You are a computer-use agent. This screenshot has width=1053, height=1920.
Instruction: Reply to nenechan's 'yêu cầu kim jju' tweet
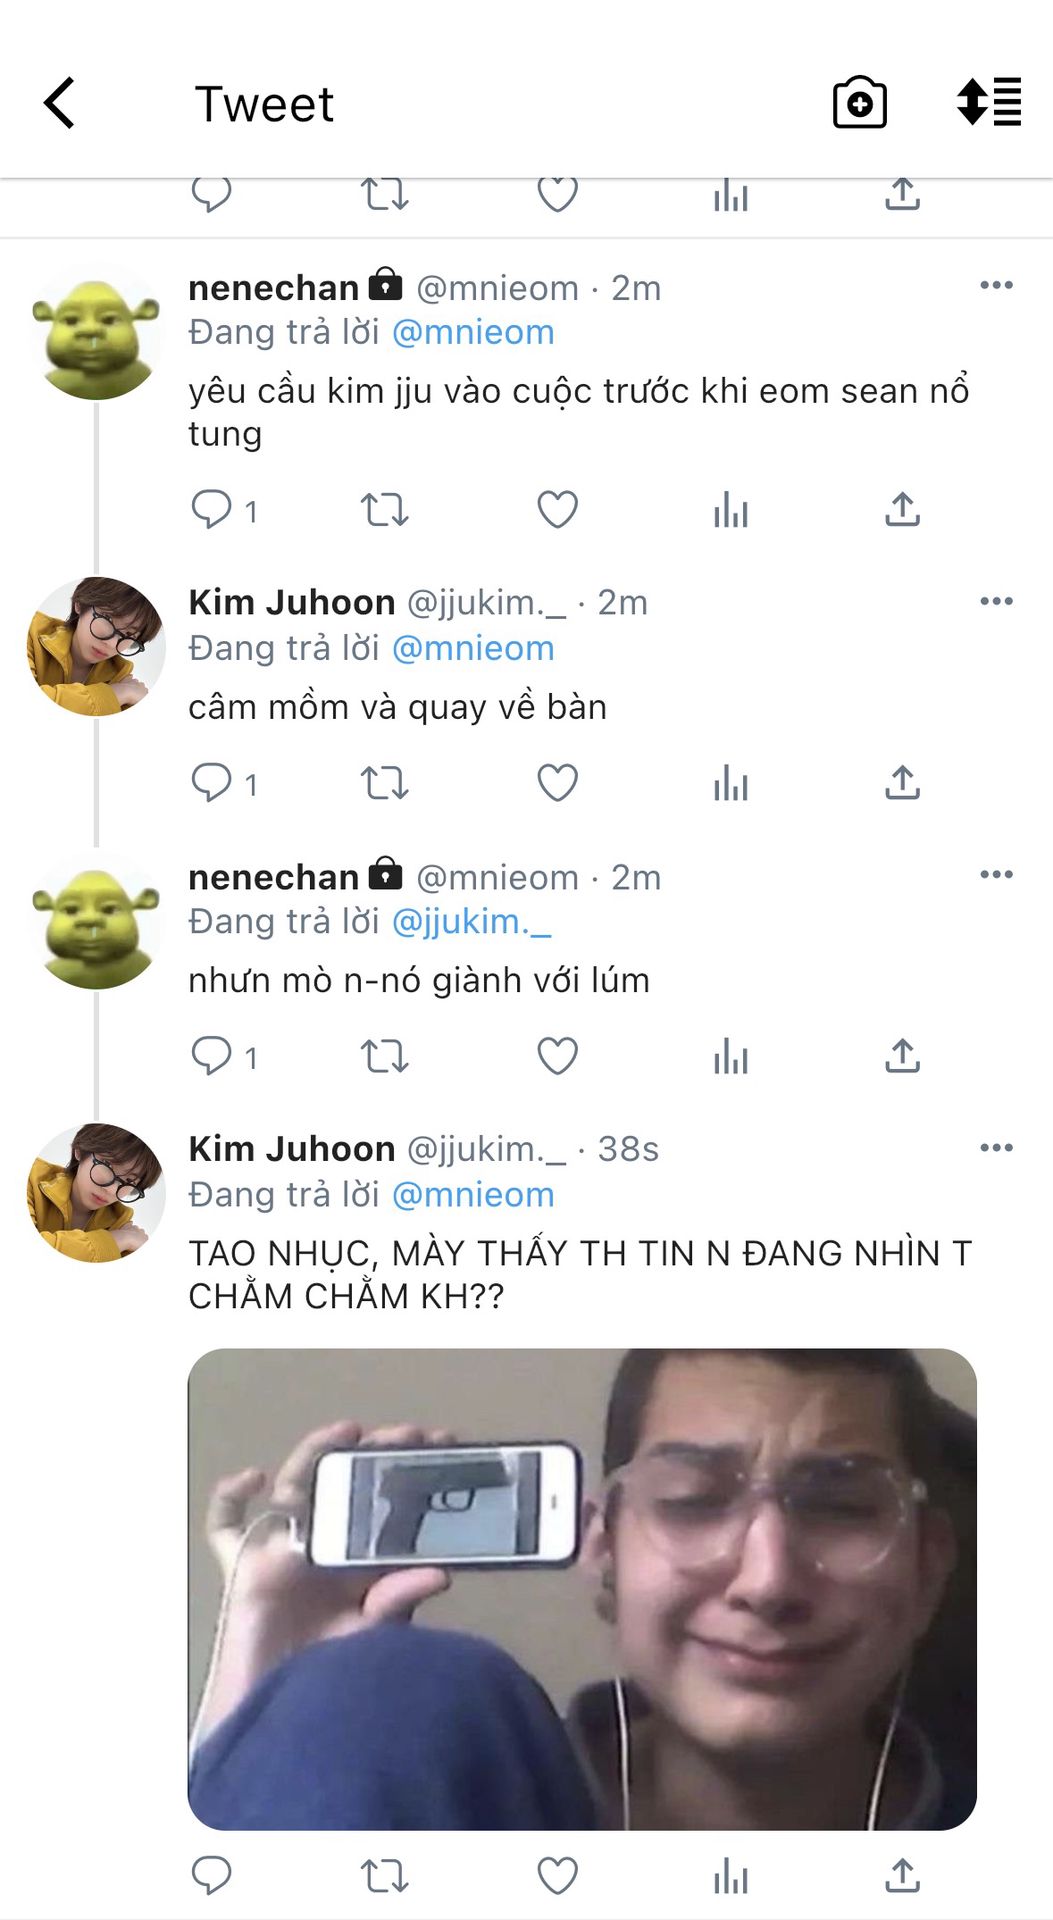211,510
